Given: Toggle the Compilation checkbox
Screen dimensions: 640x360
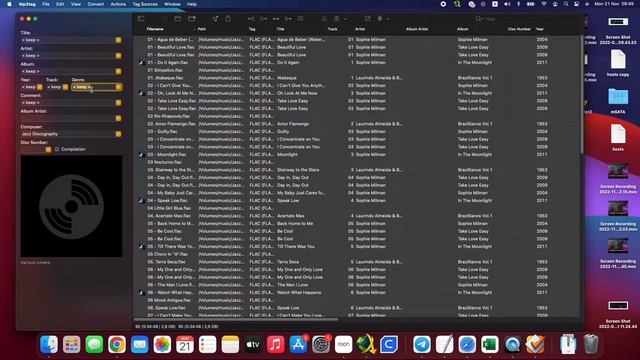Looking at the screenshot, I should tap(57, 149).
